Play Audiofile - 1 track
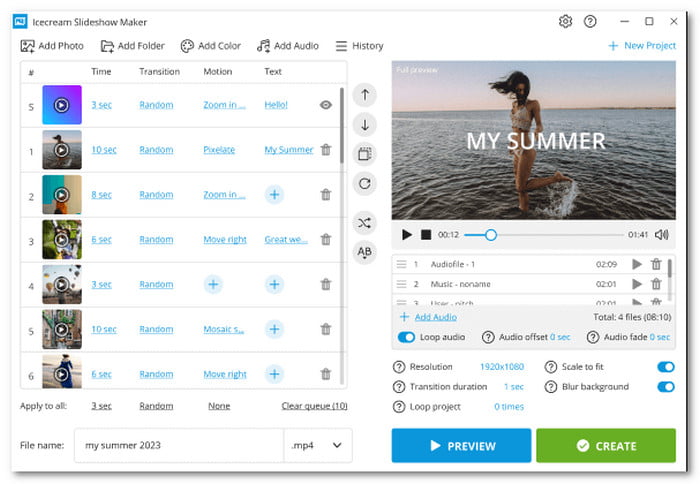700x484 pixels. click(x=637, y=264)
